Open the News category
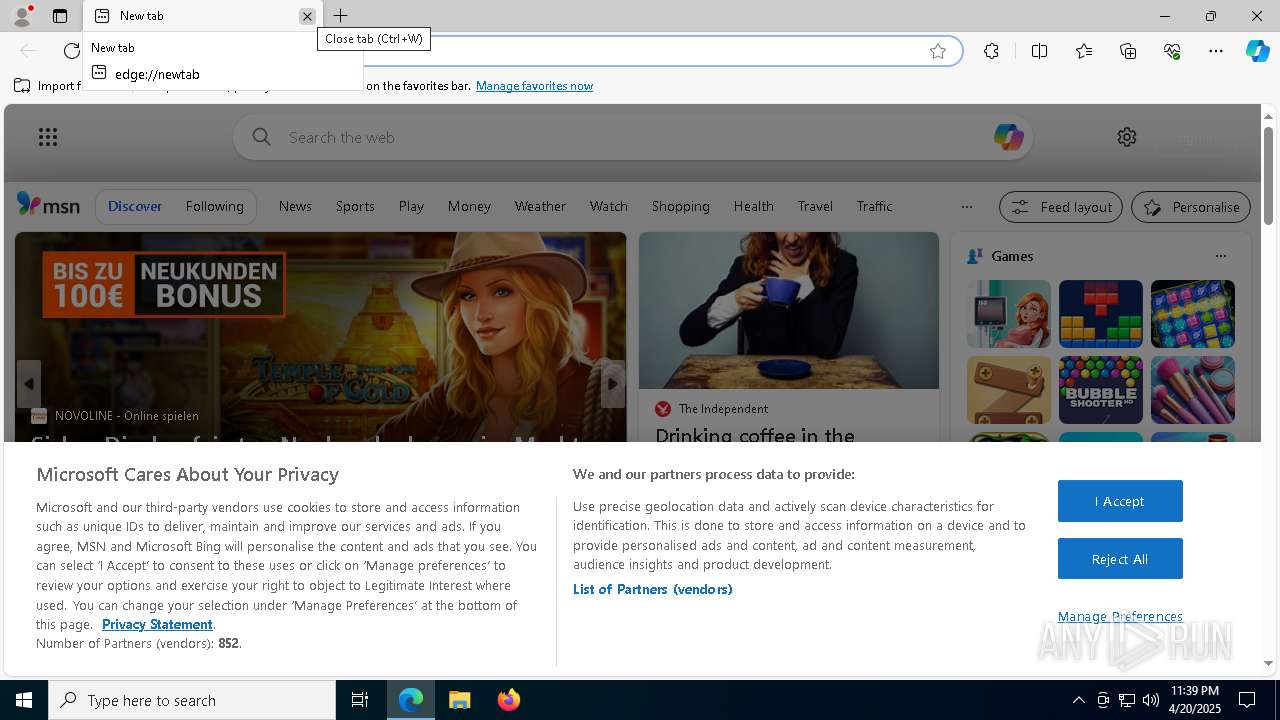The height and width of the screenshot is (720, 1280). point(295,206)
